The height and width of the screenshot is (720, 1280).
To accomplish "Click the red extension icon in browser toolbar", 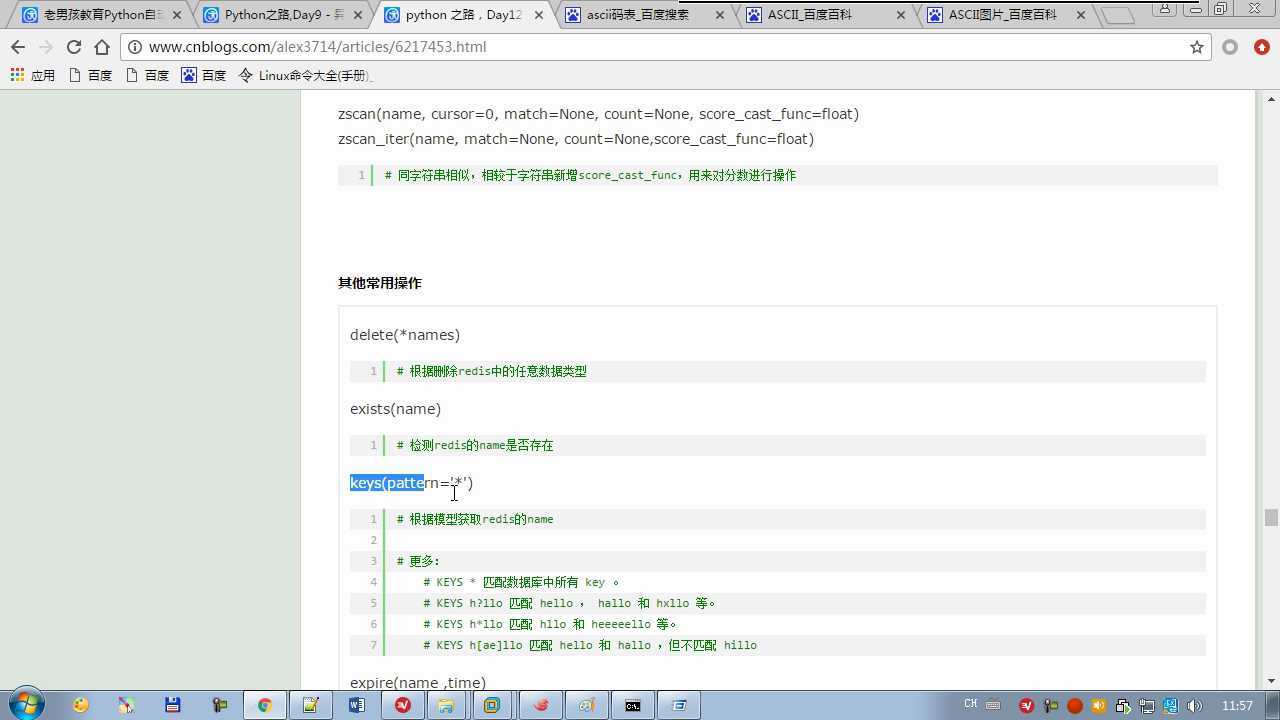I will [x=1262, y=47].
